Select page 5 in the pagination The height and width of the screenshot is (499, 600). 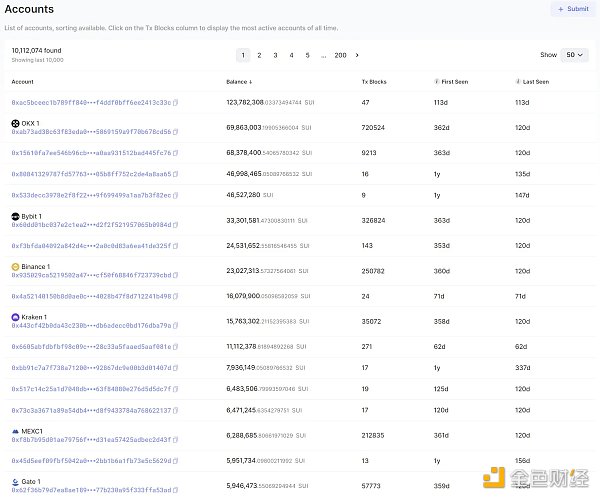point(307,55)
